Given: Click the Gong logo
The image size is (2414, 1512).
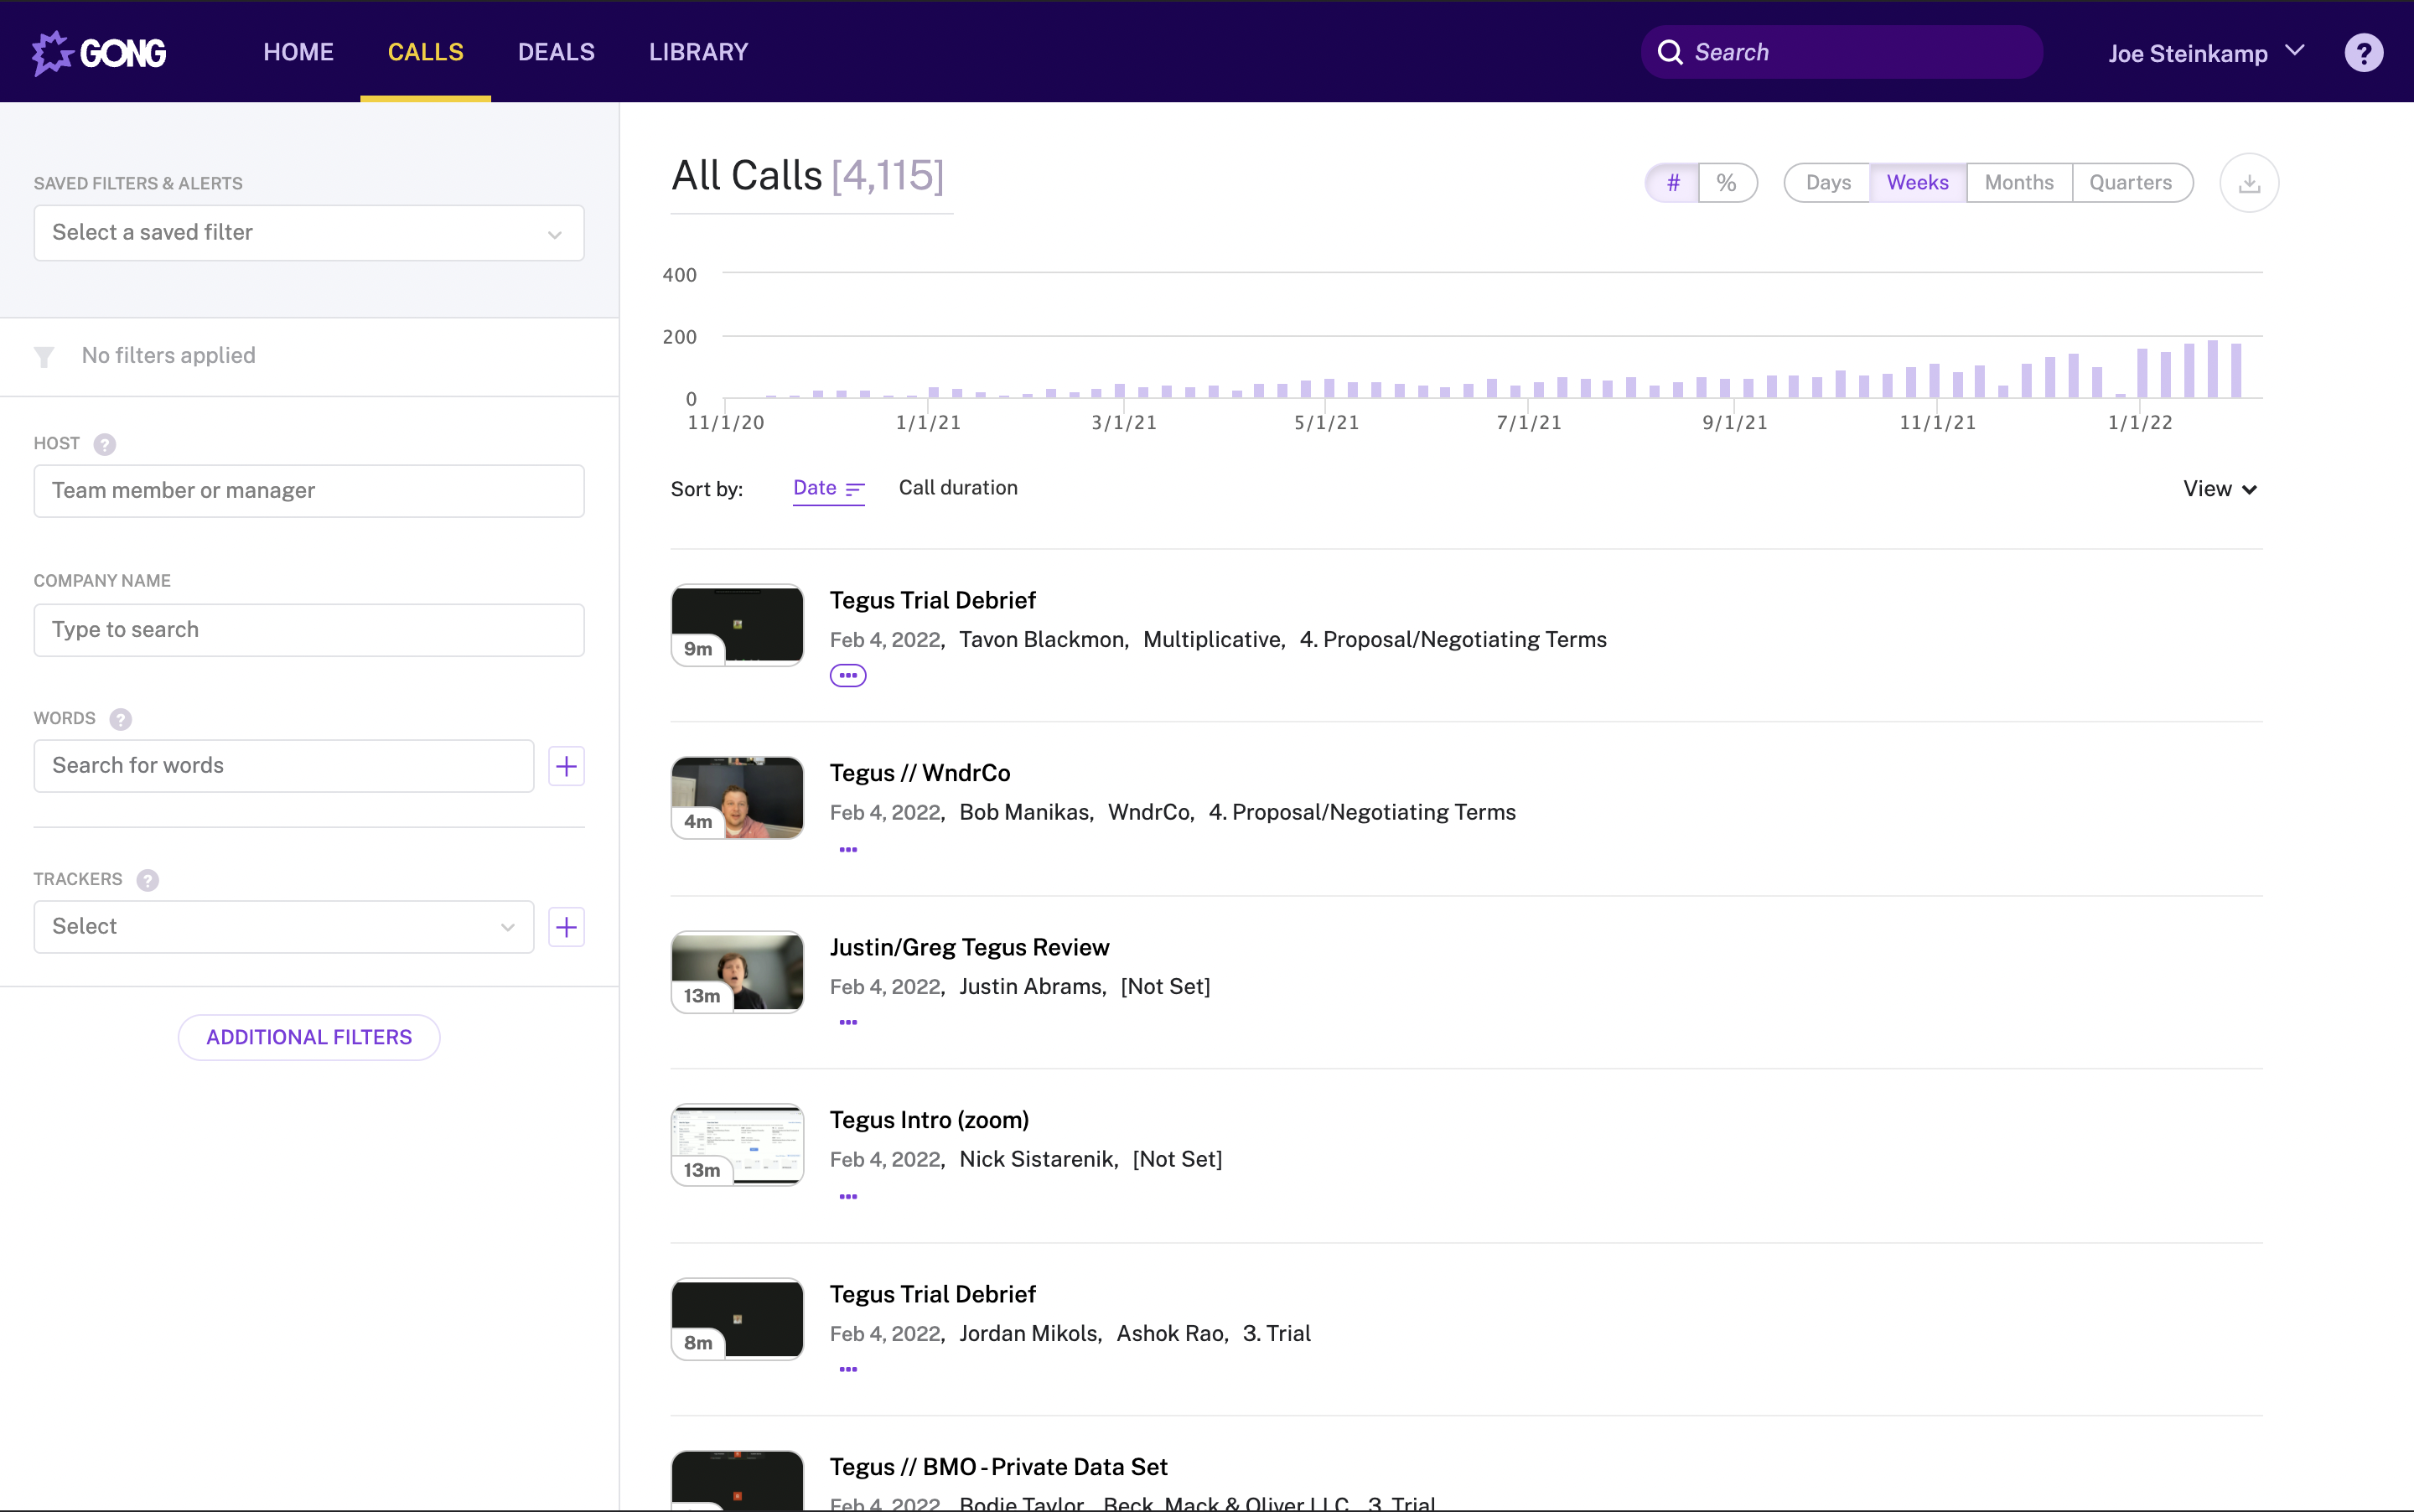Looking at the screenshot, I should (99, 52).
